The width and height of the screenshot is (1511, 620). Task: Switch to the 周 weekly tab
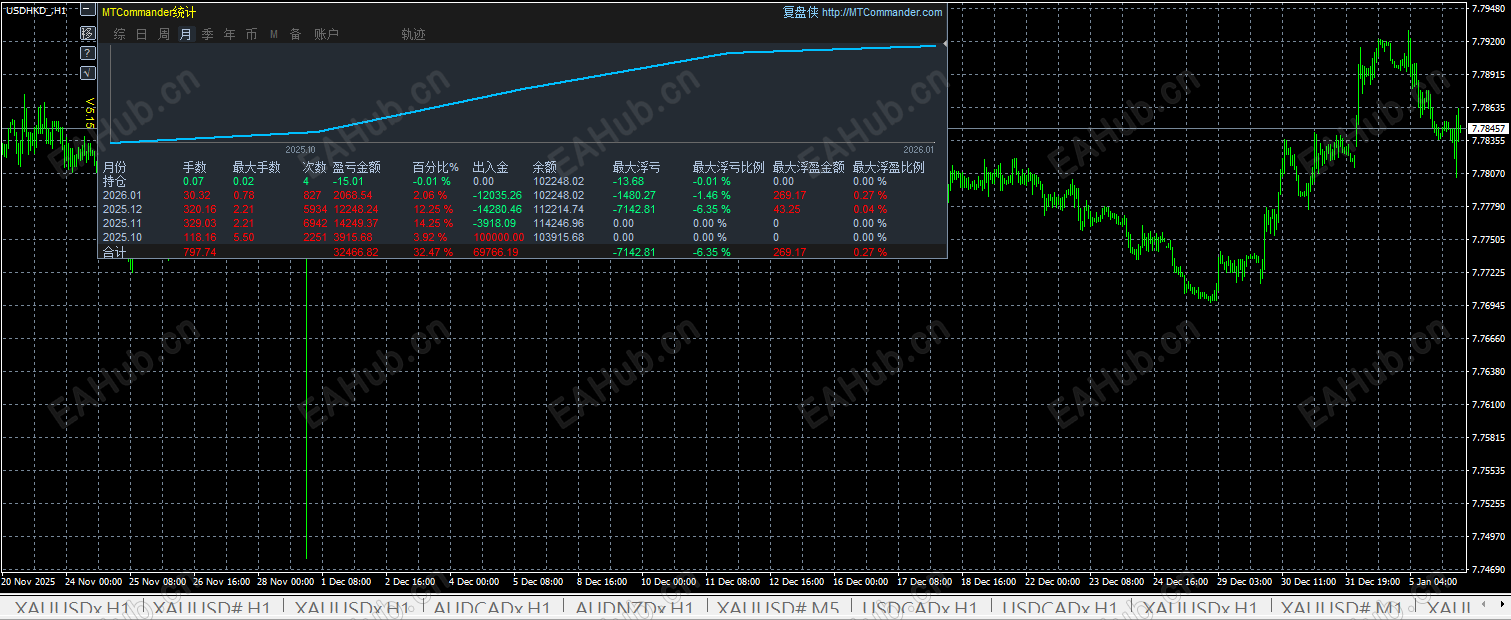164,34
